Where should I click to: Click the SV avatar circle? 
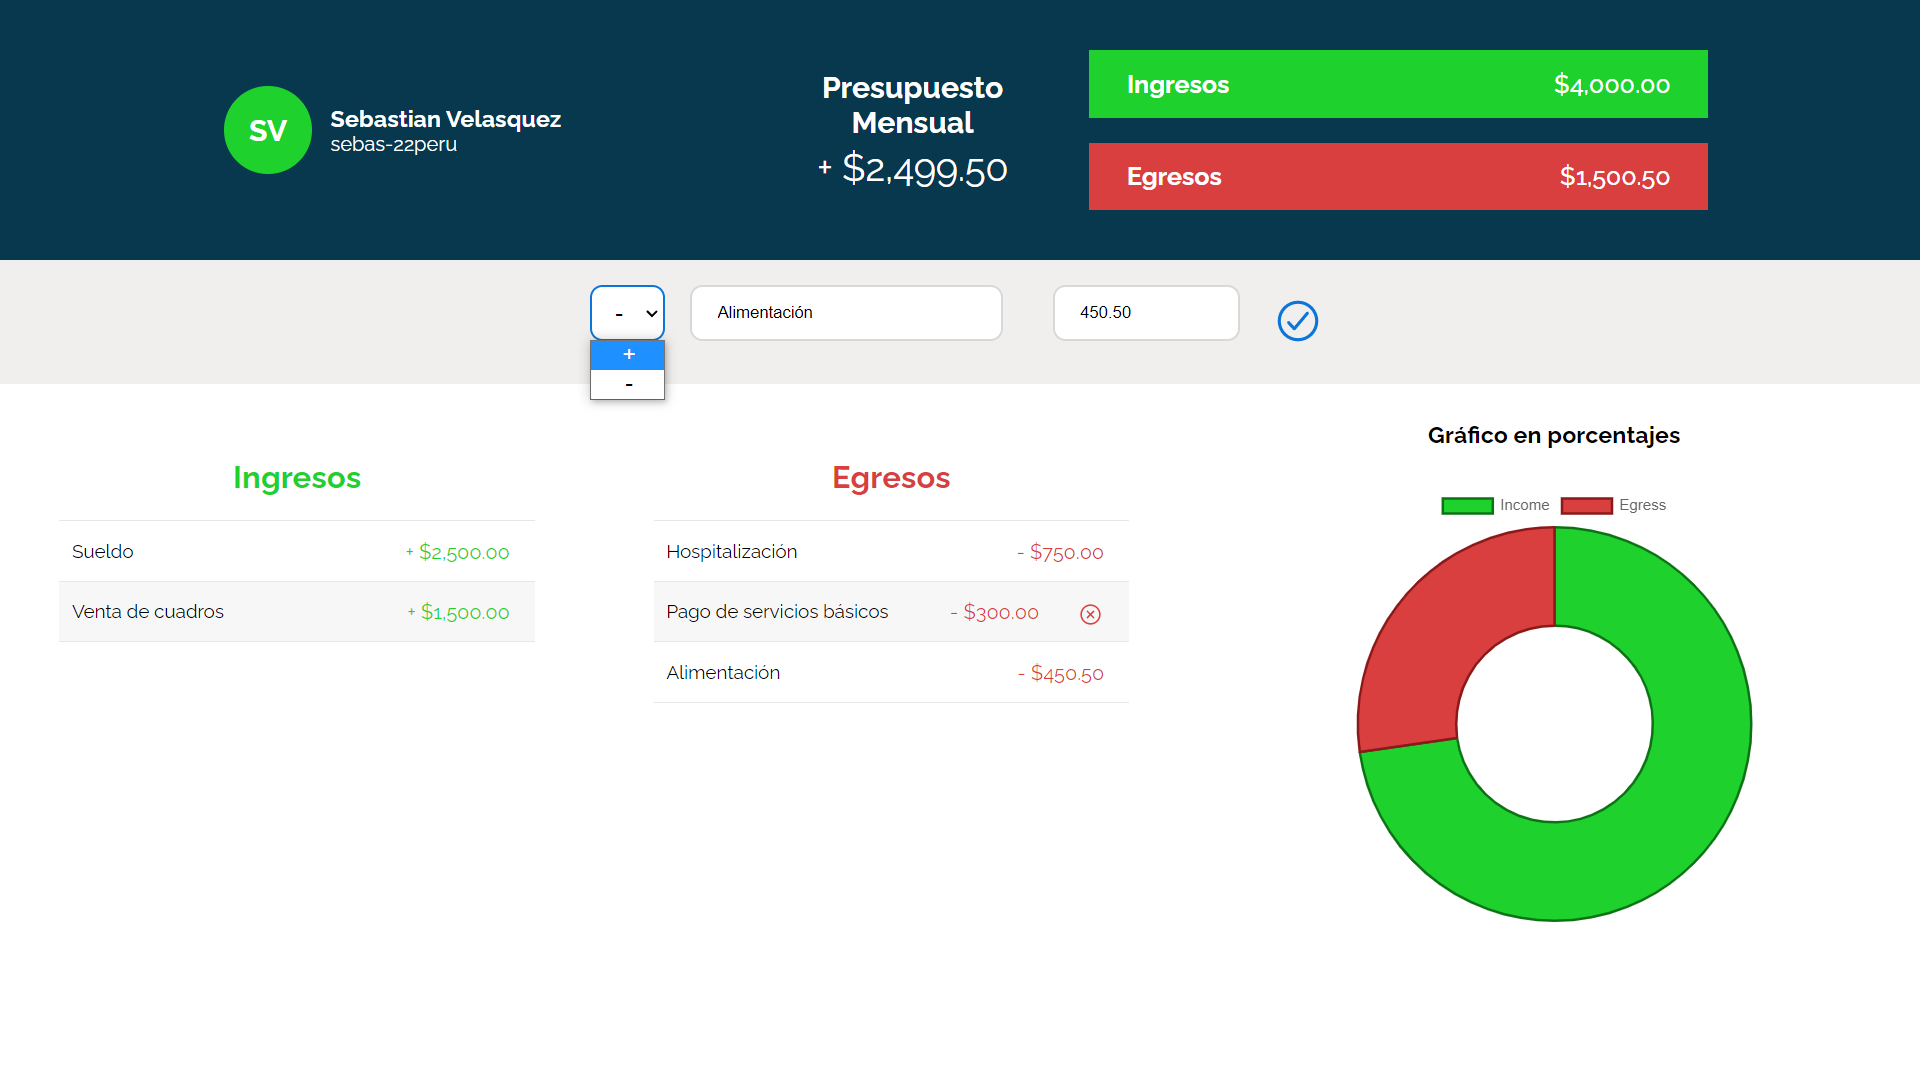[267, 130]
